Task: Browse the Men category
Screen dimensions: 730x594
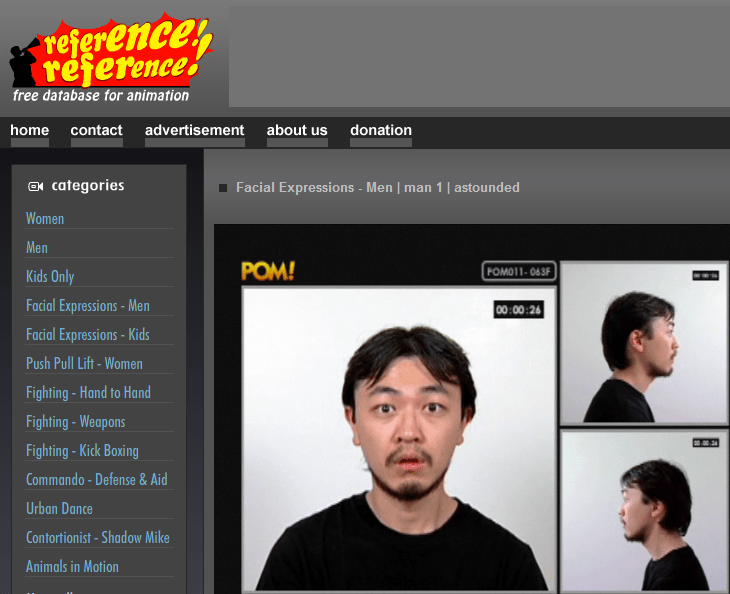Action: click(37, 247)
